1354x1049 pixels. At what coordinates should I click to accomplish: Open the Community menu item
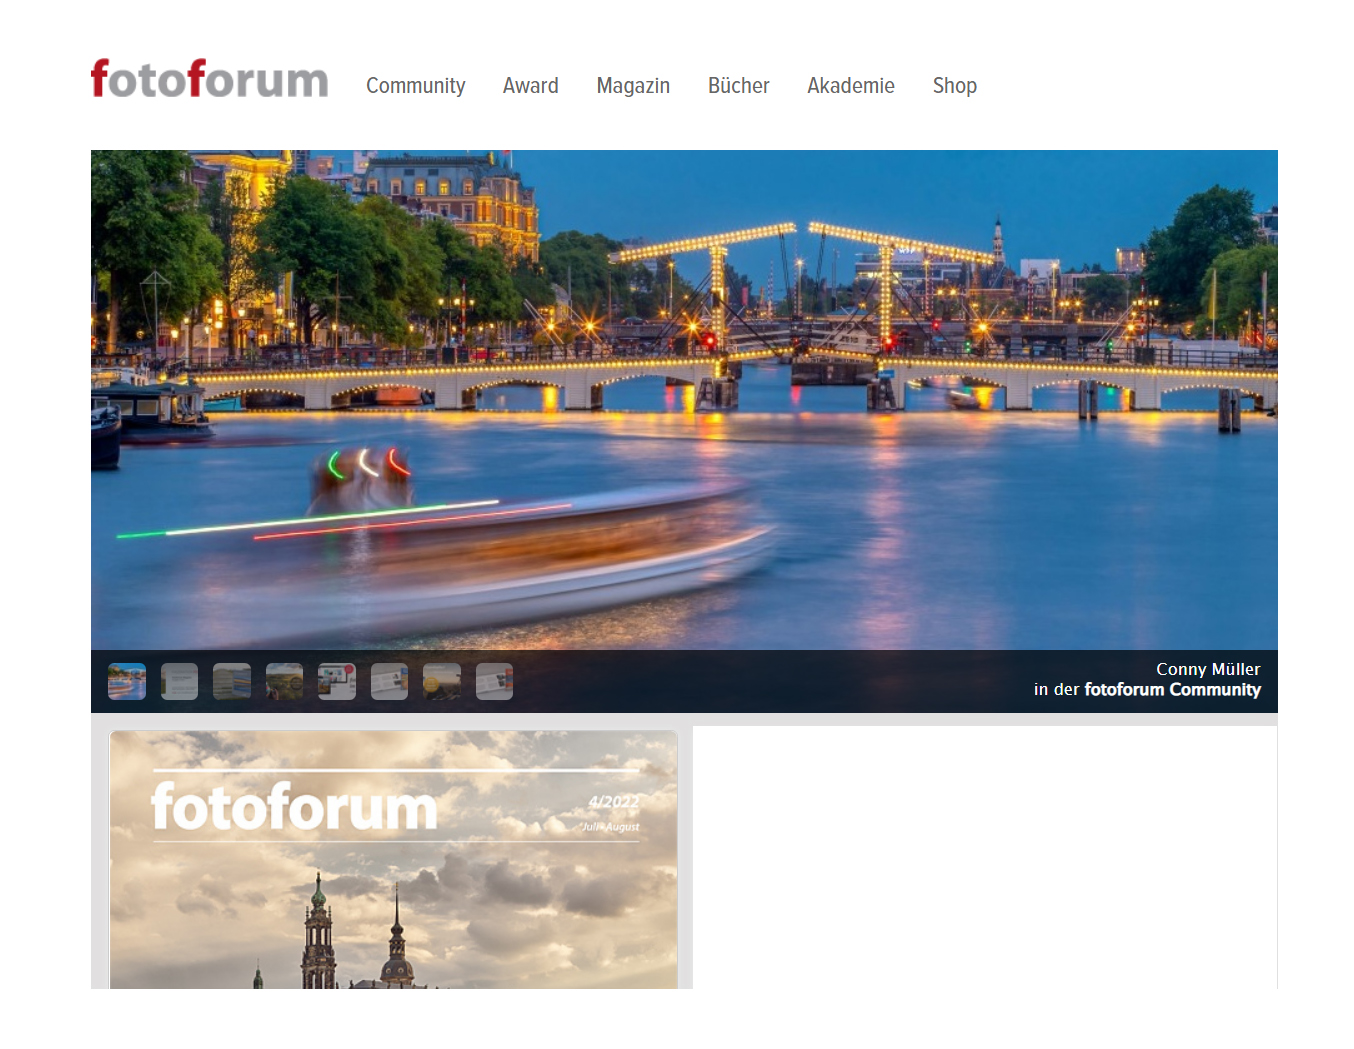coord(415,86)
